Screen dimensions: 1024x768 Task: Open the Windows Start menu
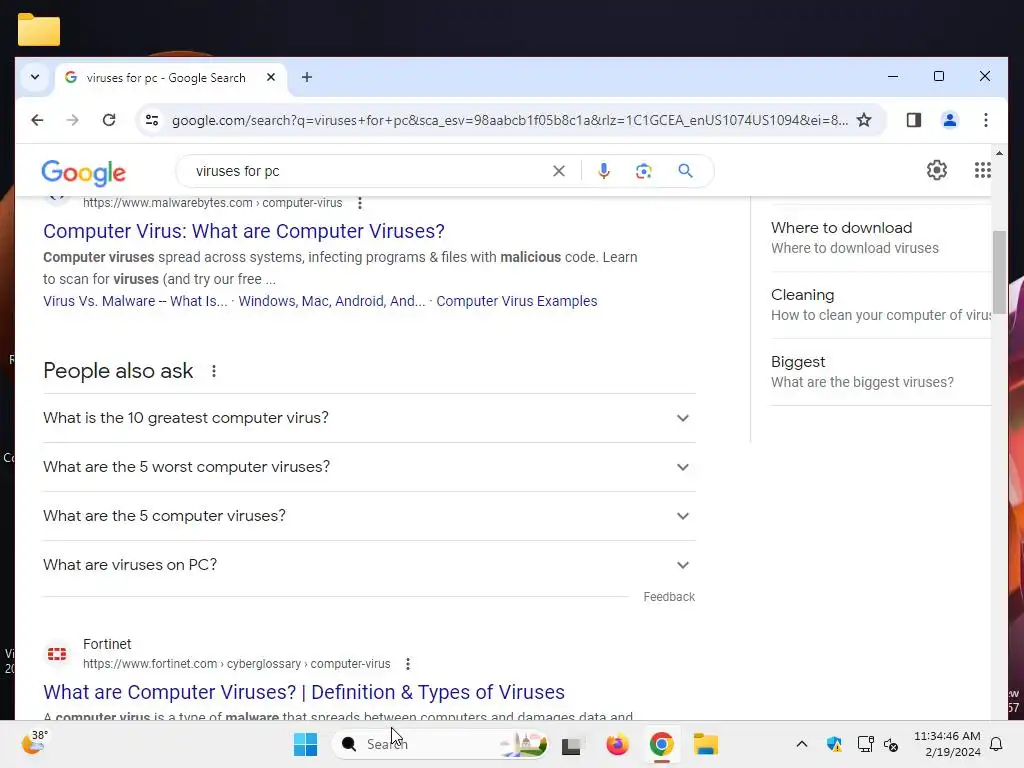tap(306, 744)
